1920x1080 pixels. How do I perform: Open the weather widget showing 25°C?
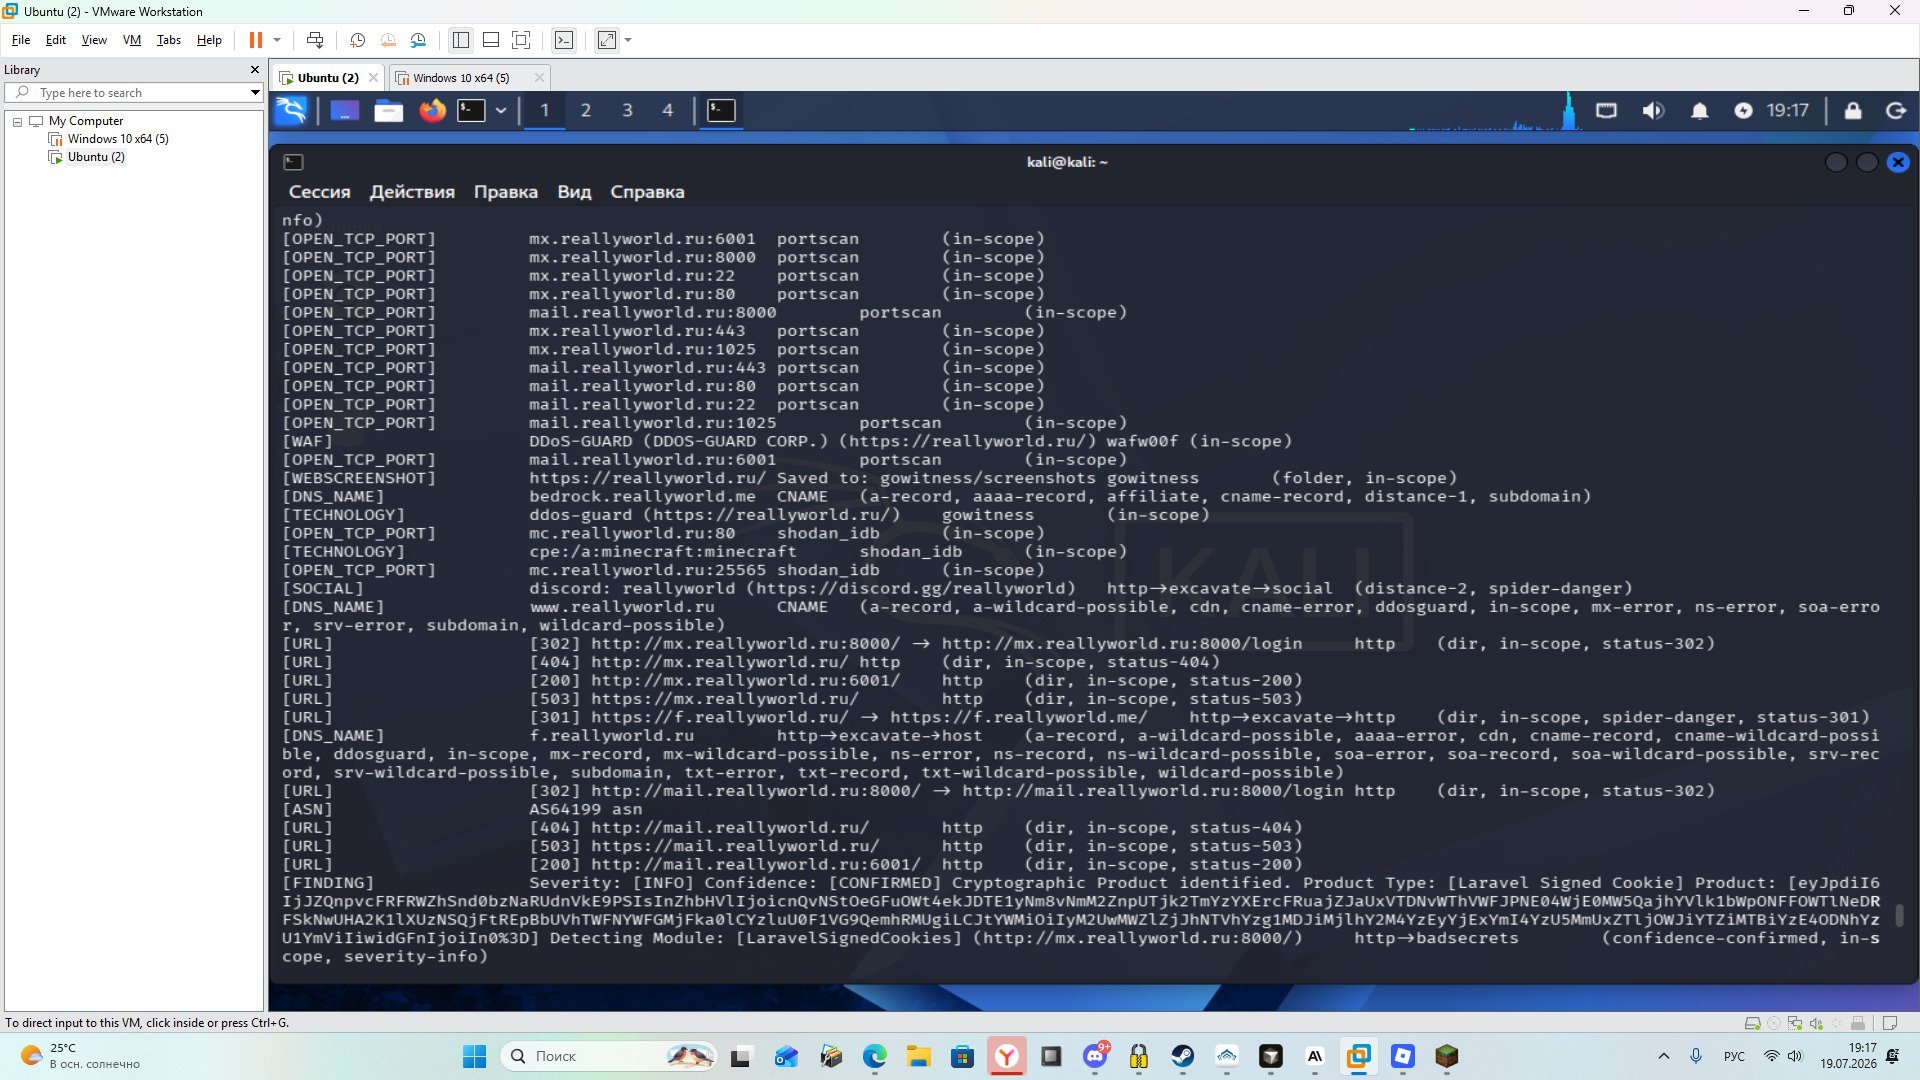point(82,1056)
